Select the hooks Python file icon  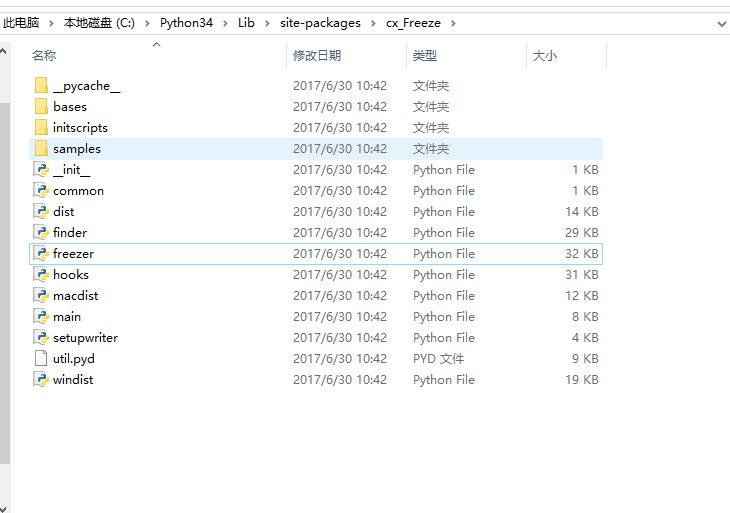point(41,275)
